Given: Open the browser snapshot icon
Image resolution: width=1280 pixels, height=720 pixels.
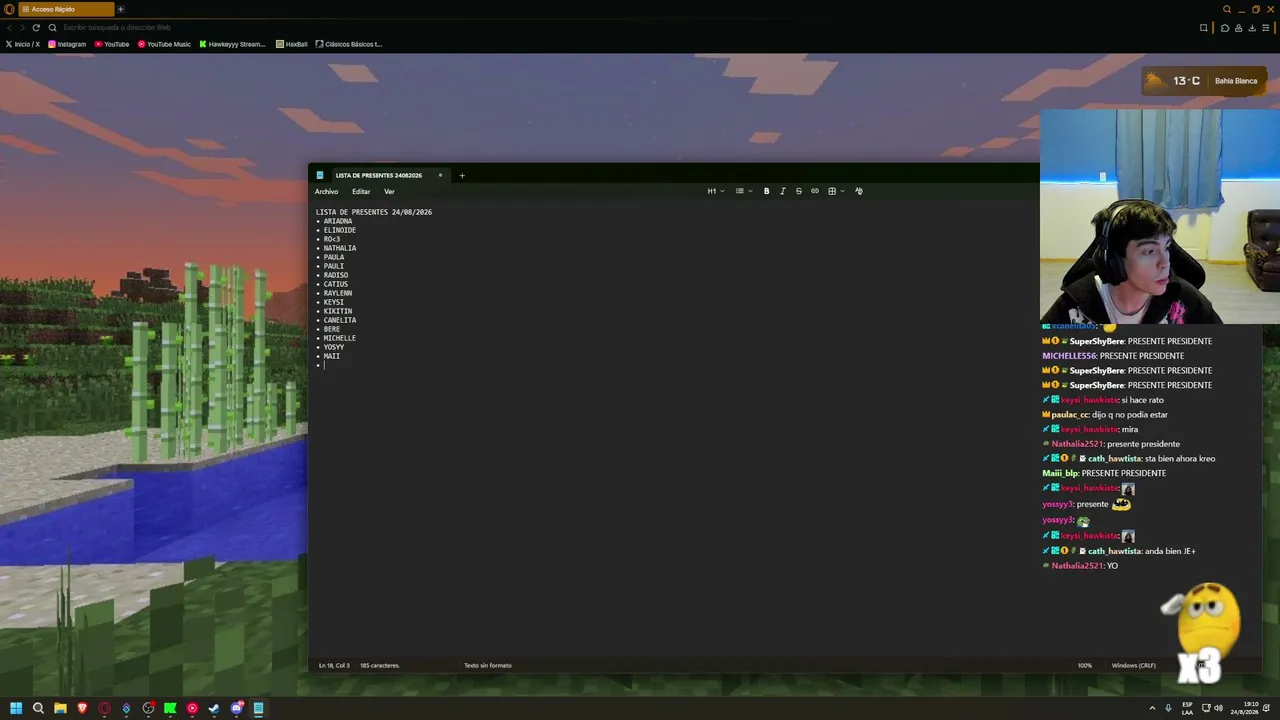Looking at the screenshot, I should coord(1204,28).
